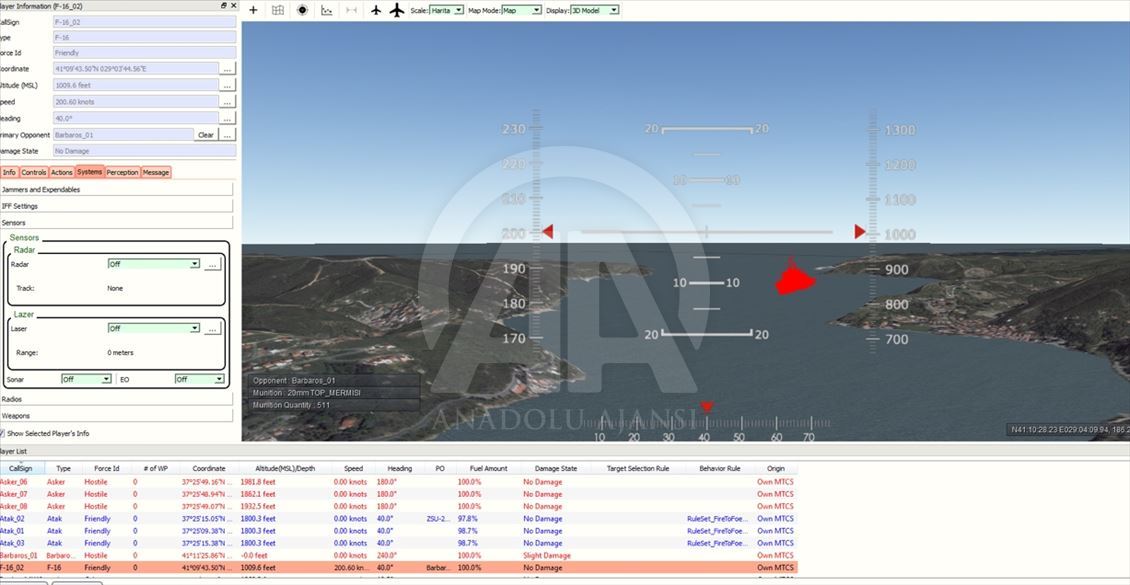Click Slight Damage cell of Barbaros_01
This screenshot has width=1130, height=585.
pos(547,555)
